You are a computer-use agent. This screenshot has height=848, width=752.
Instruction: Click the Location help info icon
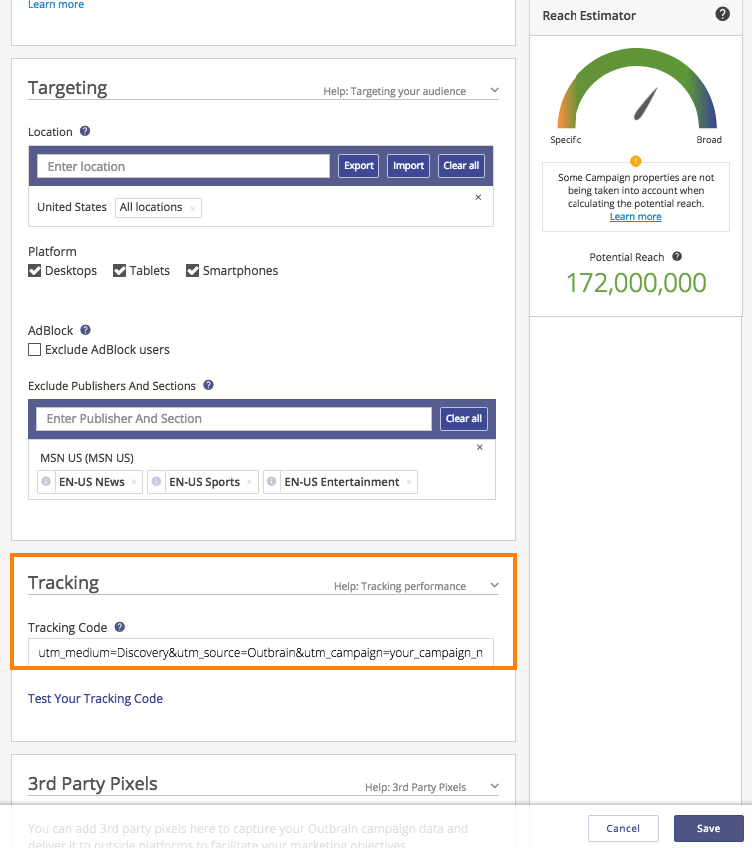pos(85,131)
